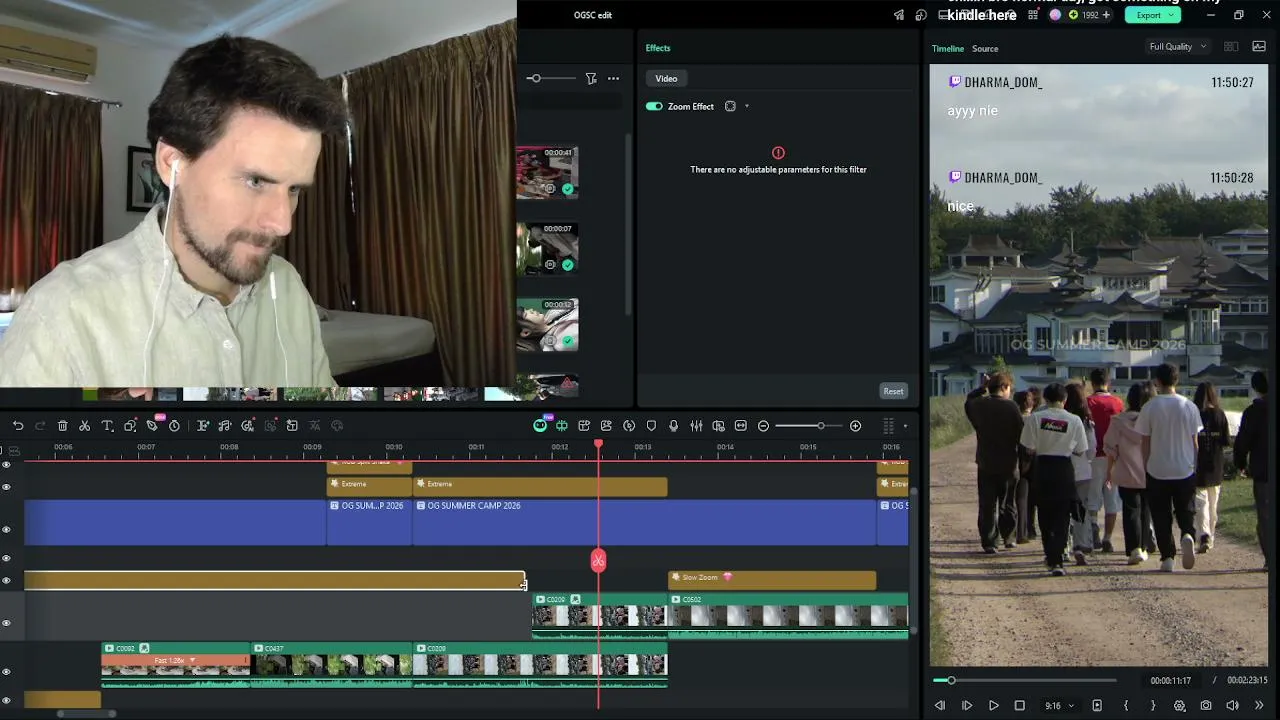This screenshot has height=720, width=1280.
Task: Take a snapshot with the camera icon
Action: coord(1206,706)
